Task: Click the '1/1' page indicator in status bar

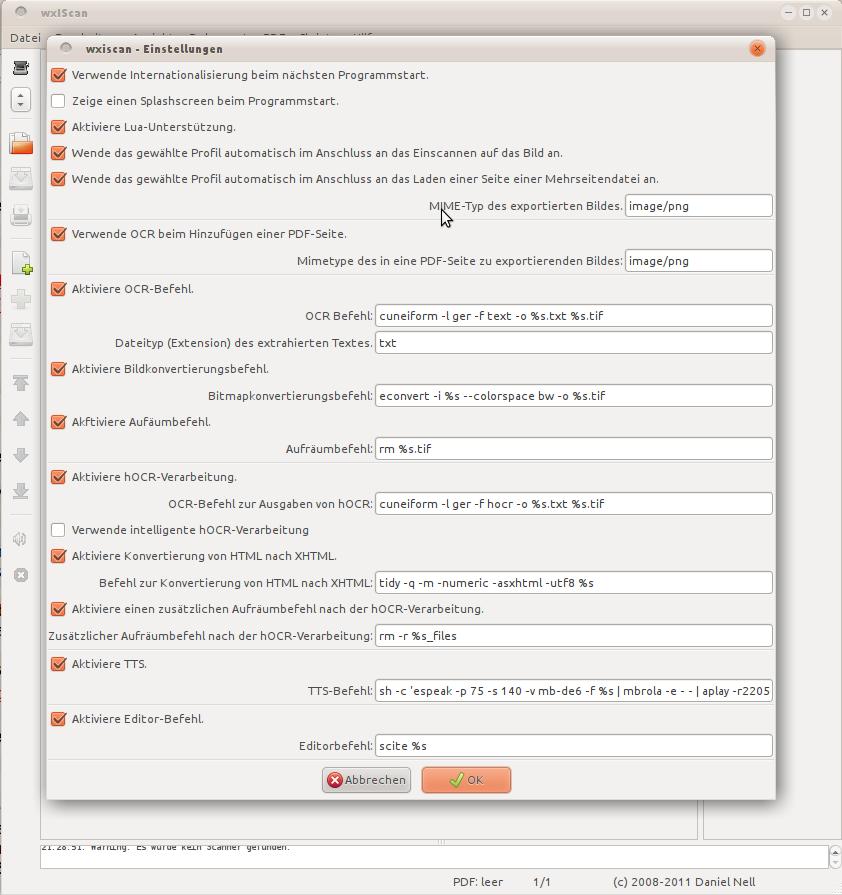Action: click(542, 882)
